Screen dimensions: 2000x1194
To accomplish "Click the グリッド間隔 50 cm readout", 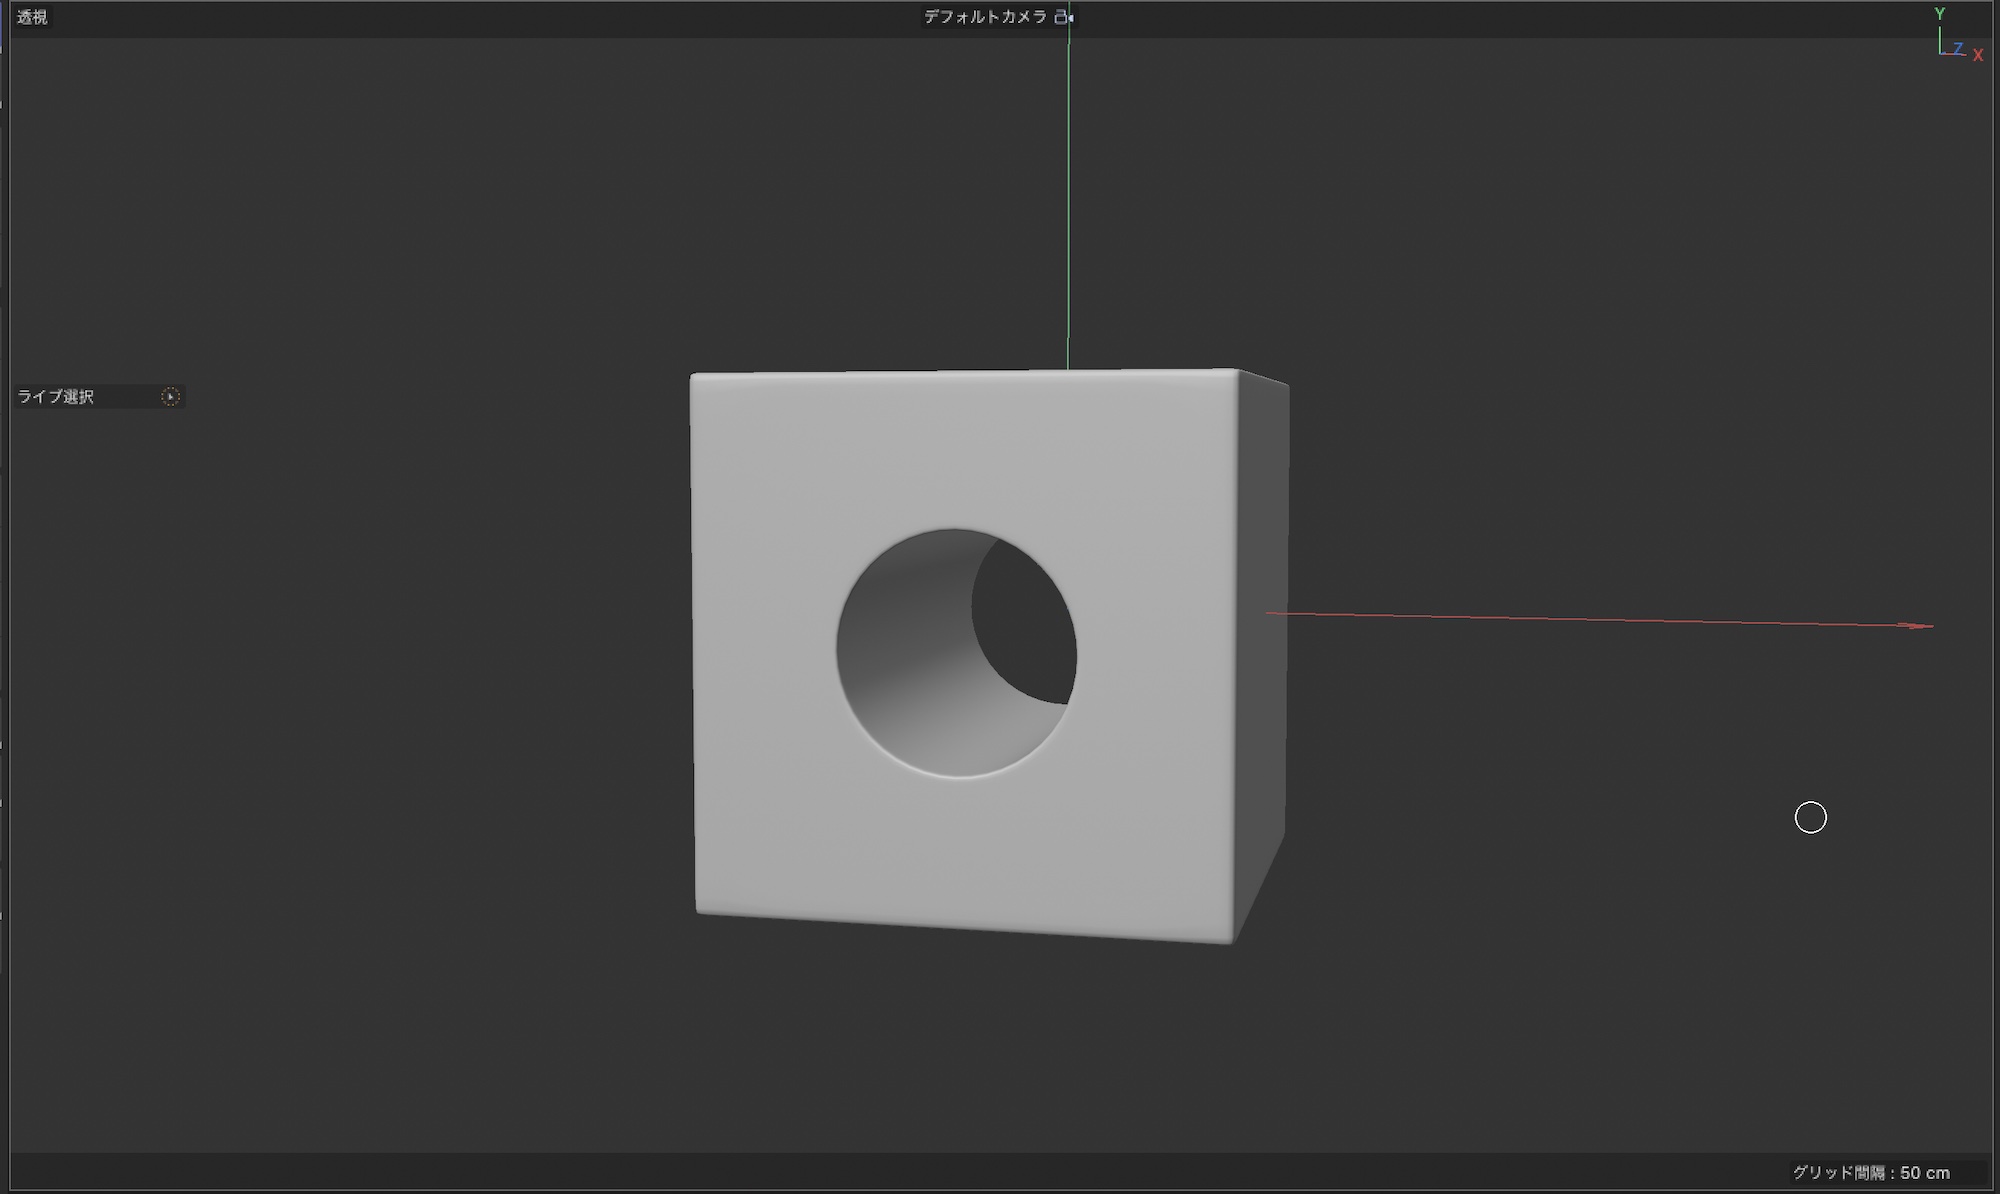I will tap(1870, 1172).
